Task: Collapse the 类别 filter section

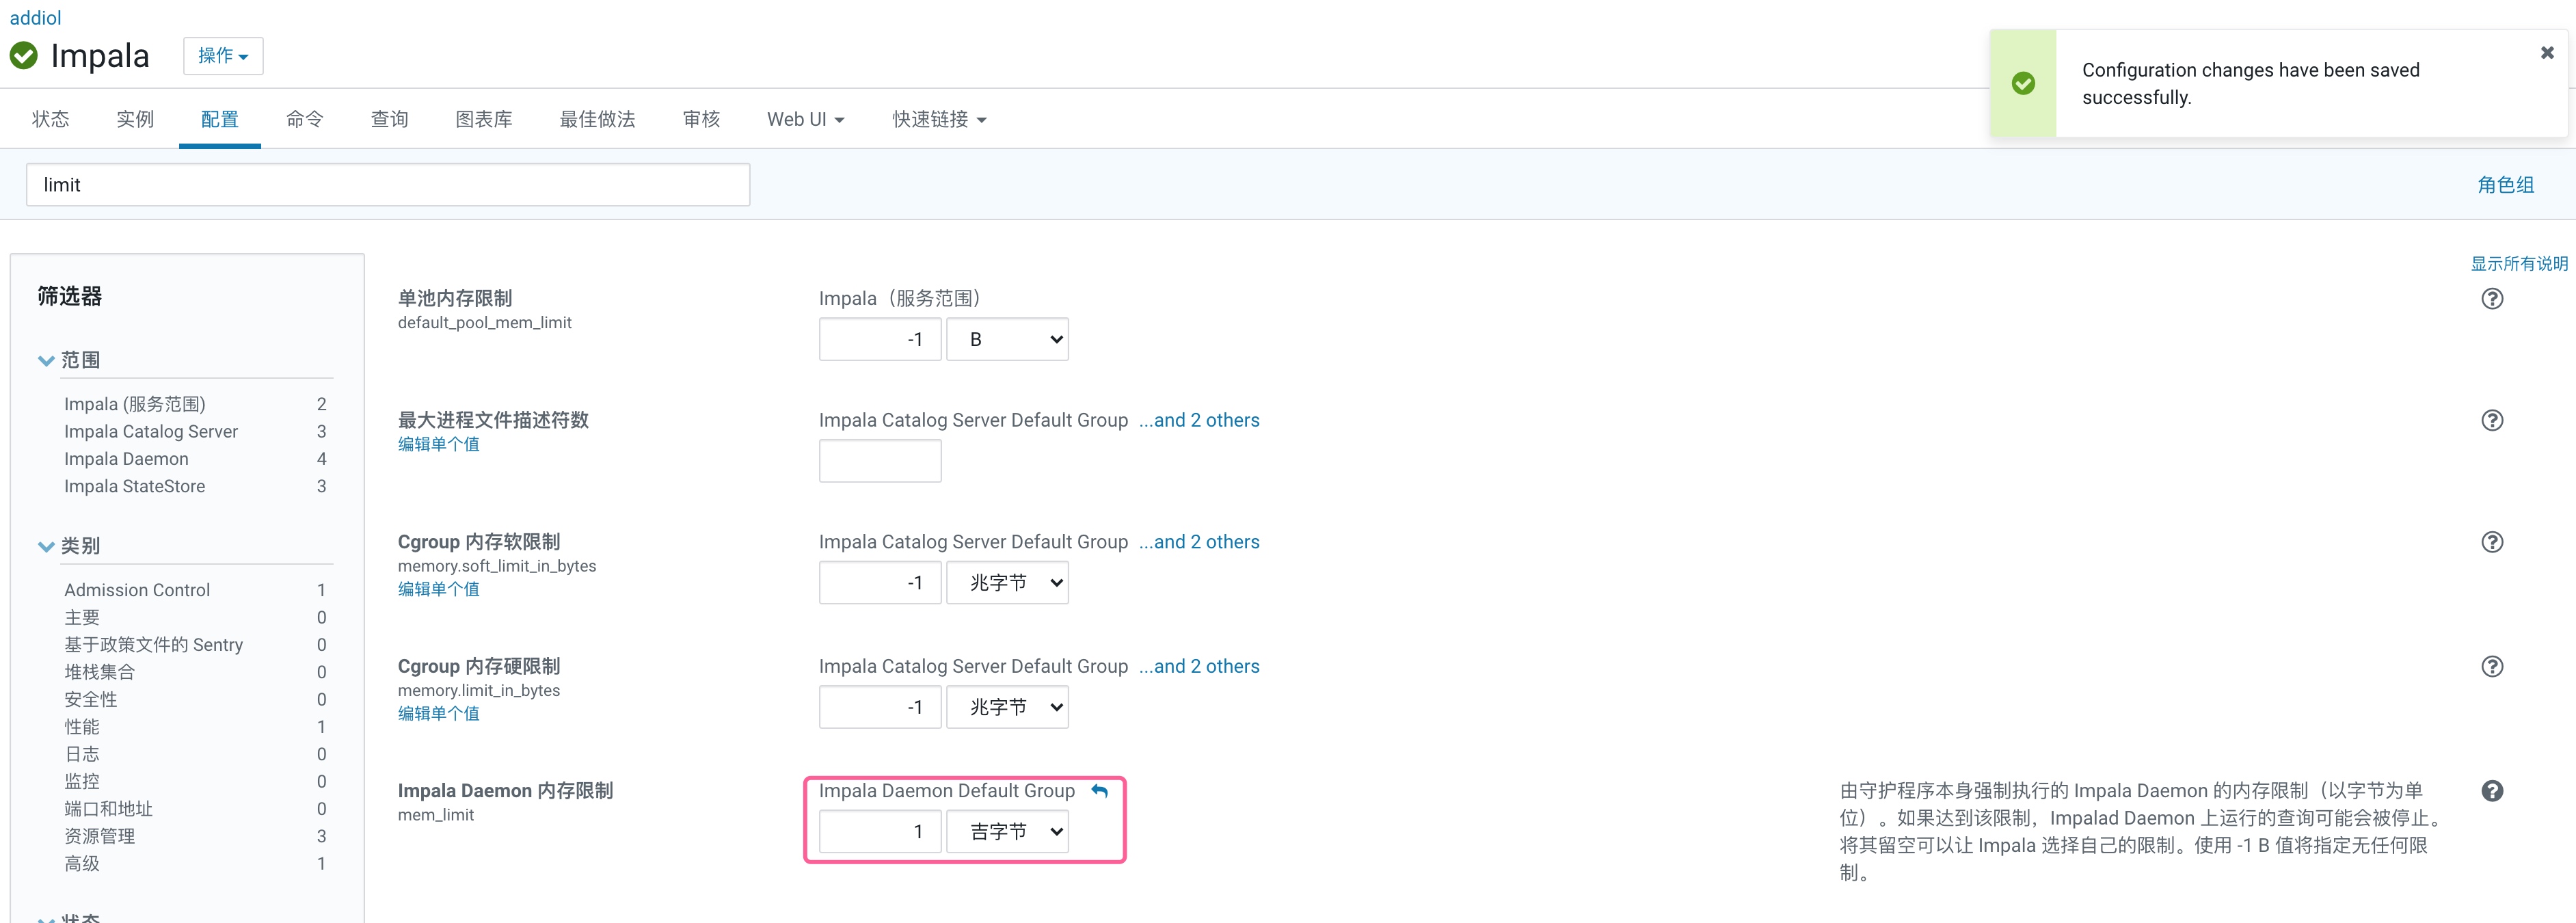Action: click(46, 547)
